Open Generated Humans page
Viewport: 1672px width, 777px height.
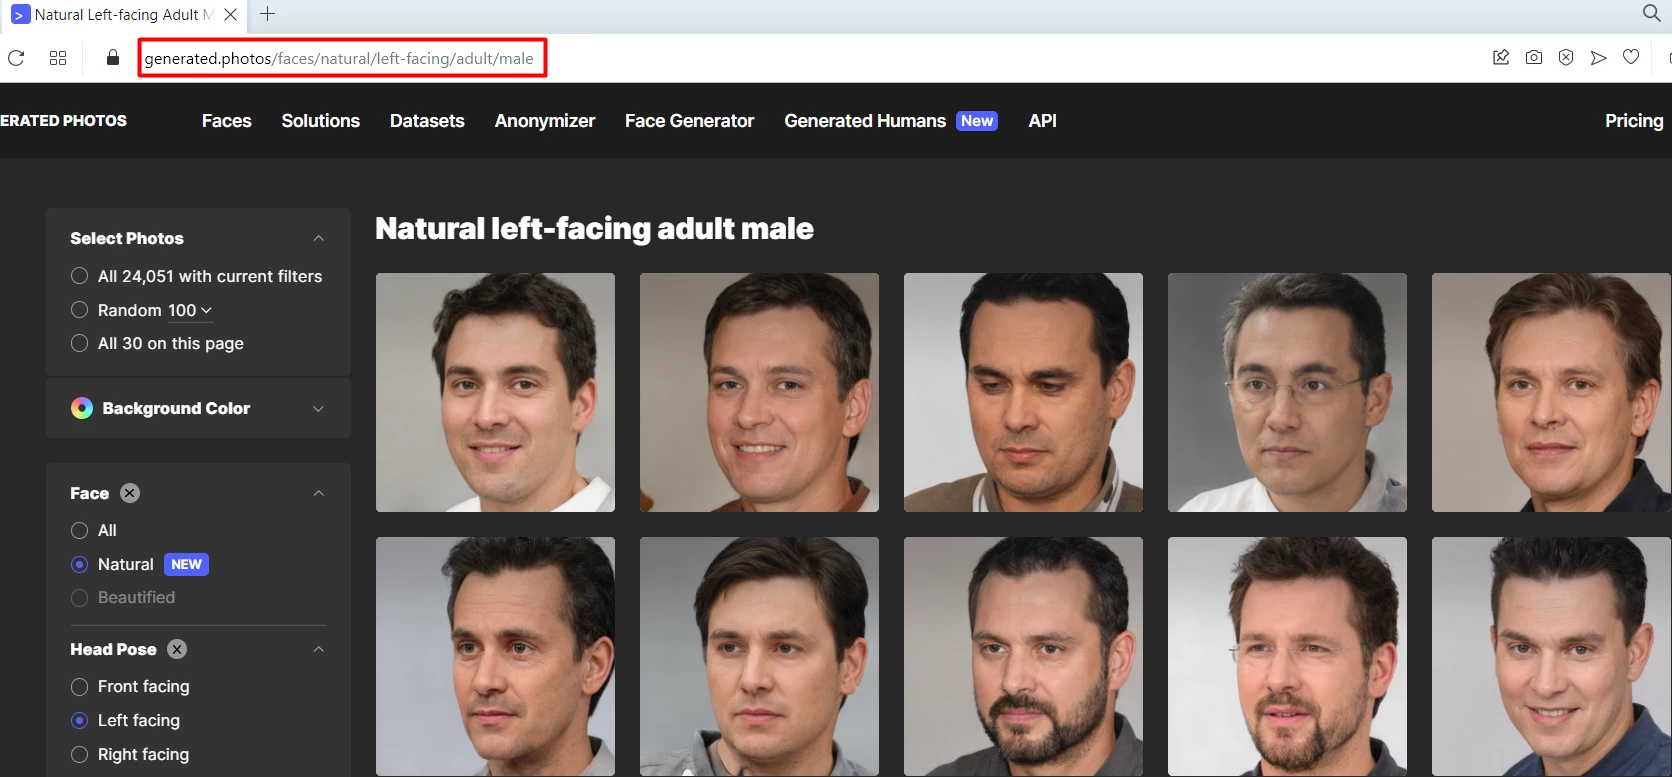click(865, 120)
